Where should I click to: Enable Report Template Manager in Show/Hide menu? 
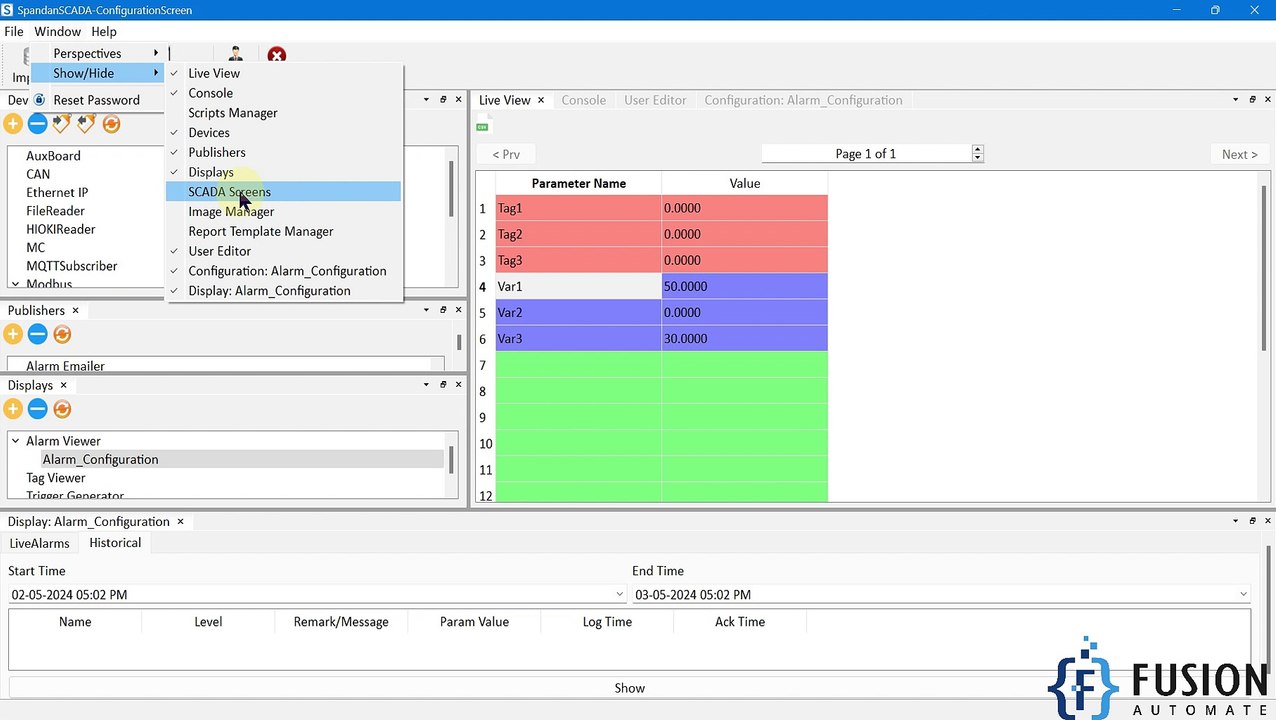point(284,231)
